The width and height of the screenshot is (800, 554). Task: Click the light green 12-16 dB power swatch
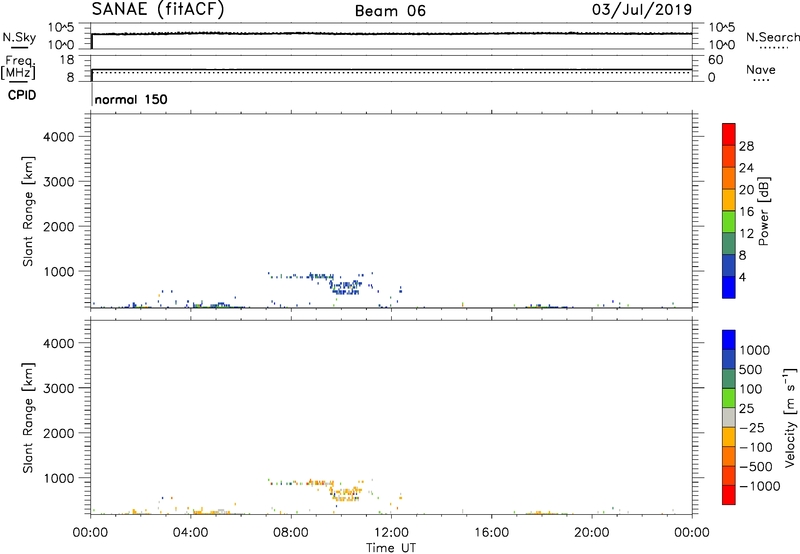(729, 221)
